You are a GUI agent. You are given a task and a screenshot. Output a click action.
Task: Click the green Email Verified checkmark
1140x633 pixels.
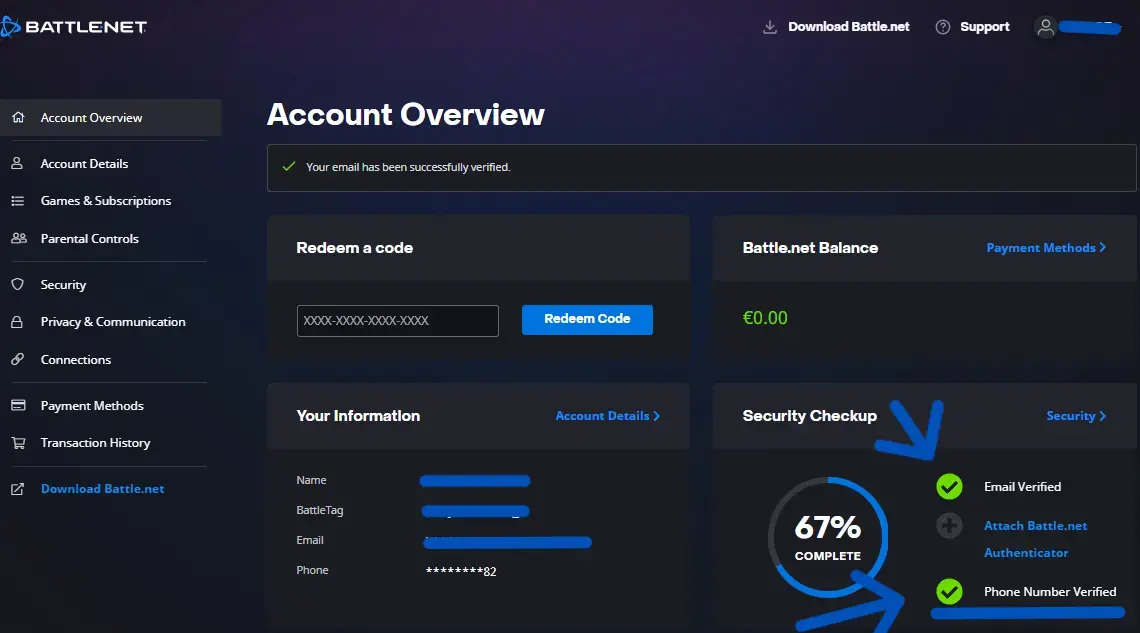coord(948,487)
